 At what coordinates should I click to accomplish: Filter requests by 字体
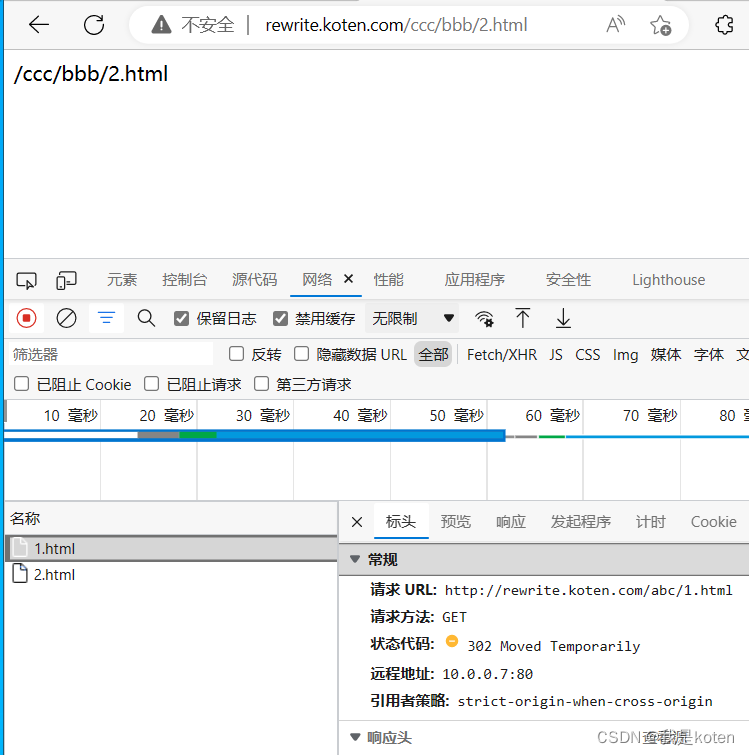click(x=709, y=355)
